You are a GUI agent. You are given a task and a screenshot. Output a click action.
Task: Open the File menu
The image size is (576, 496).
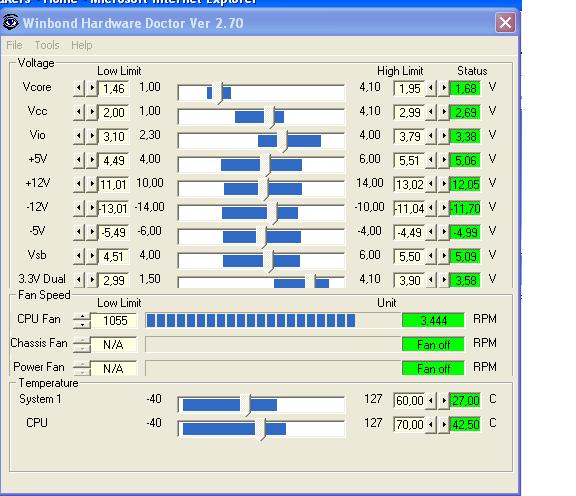click(x=14, y=45)
